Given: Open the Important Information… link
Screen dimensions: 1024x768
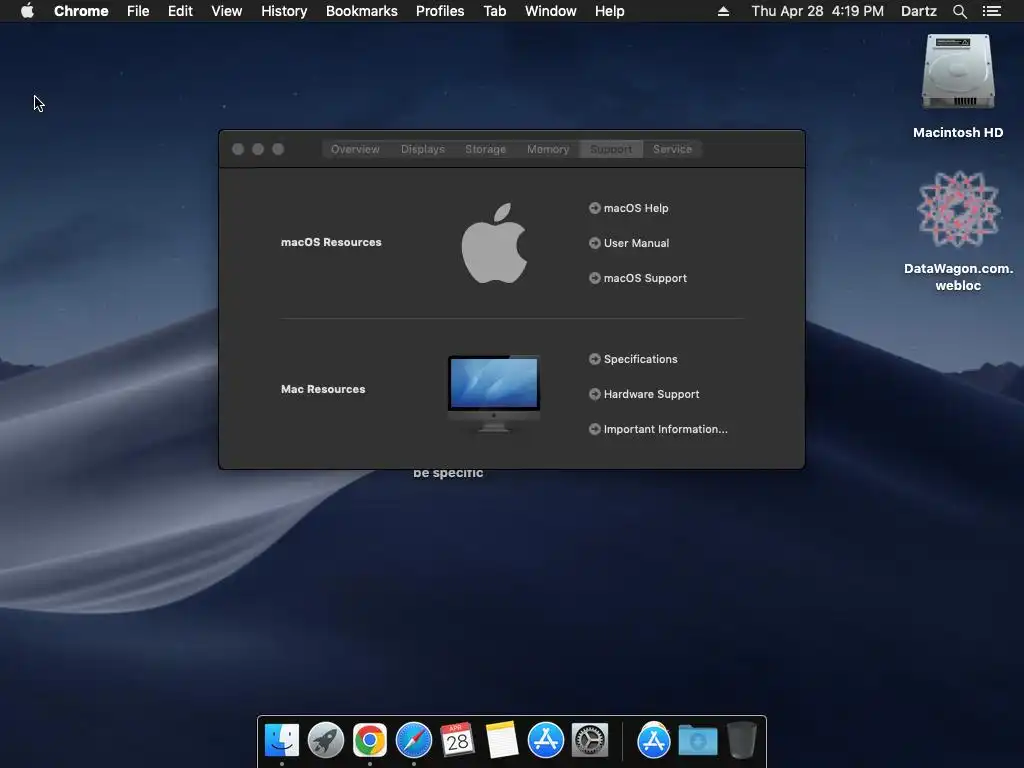Looking at the screenshot, I should pos(665,429).
